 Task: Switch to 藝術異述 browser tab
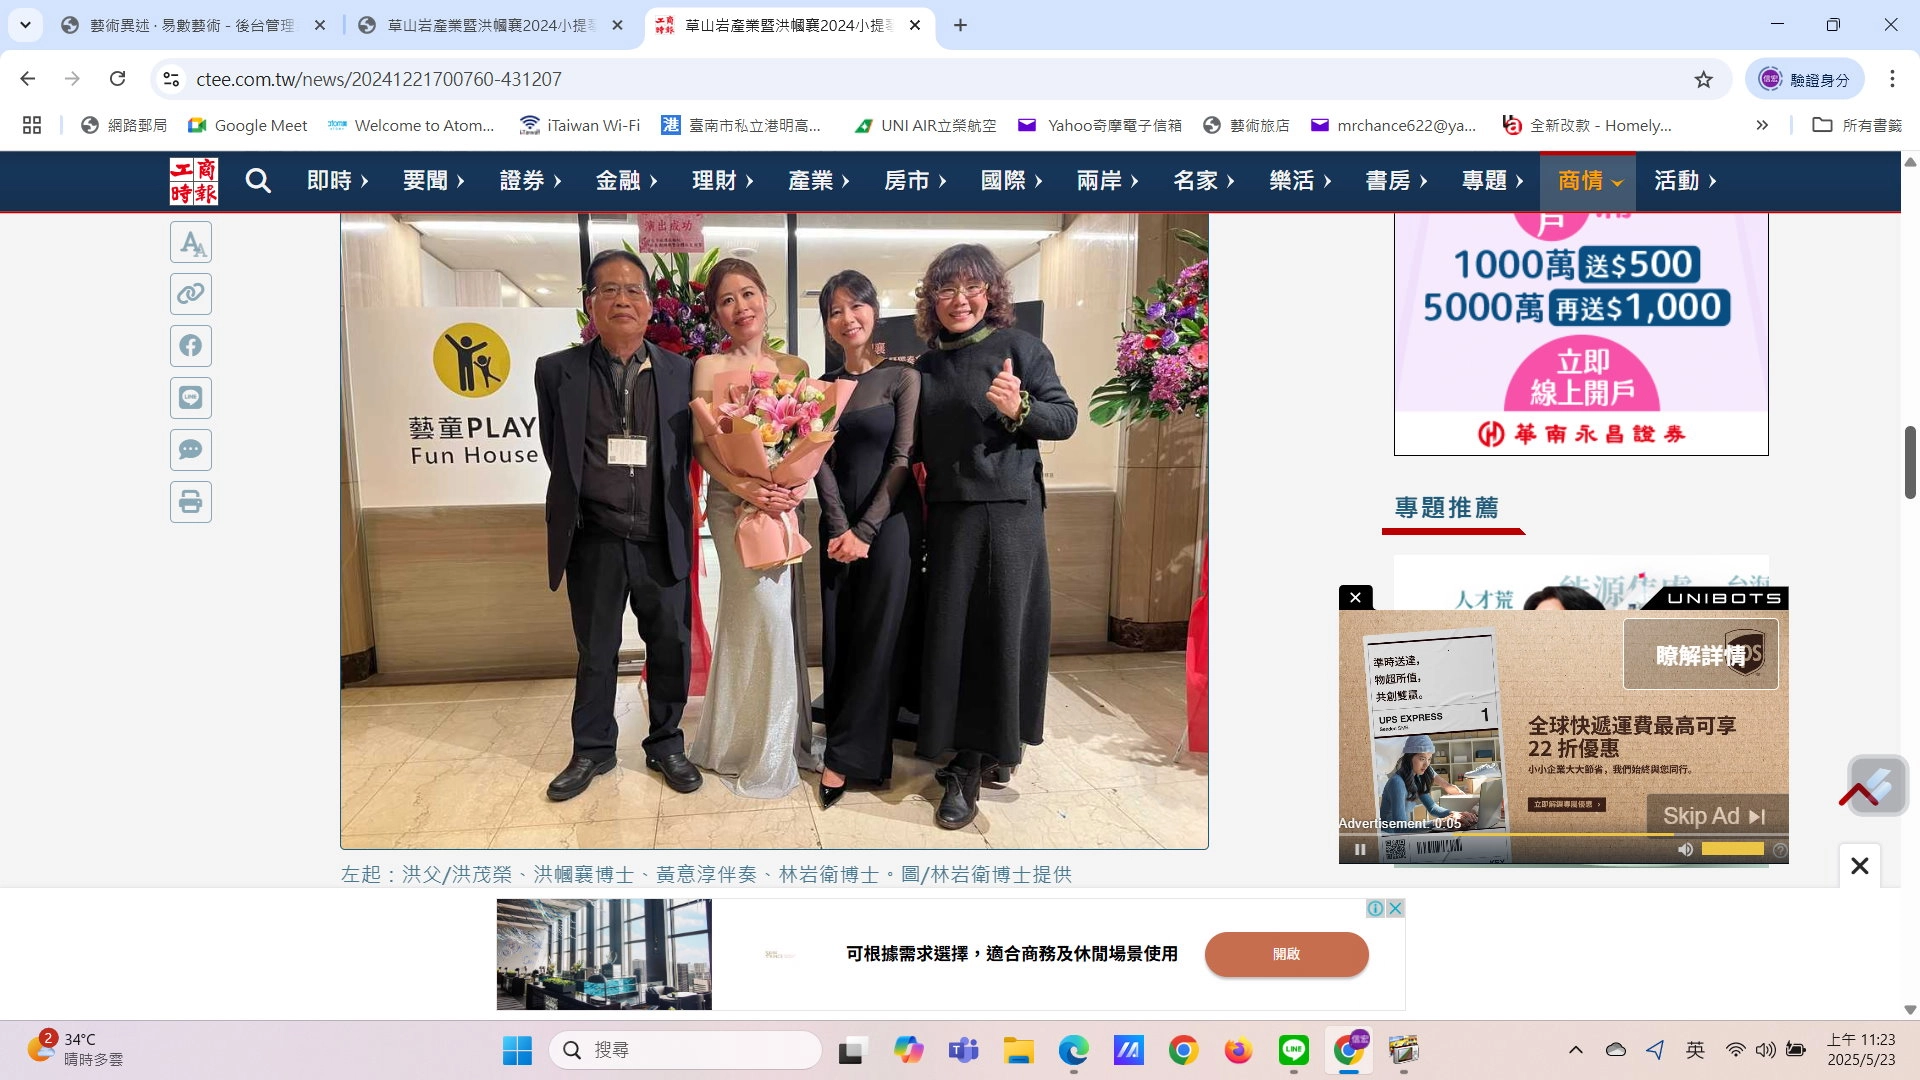click(x=190, y=25)
